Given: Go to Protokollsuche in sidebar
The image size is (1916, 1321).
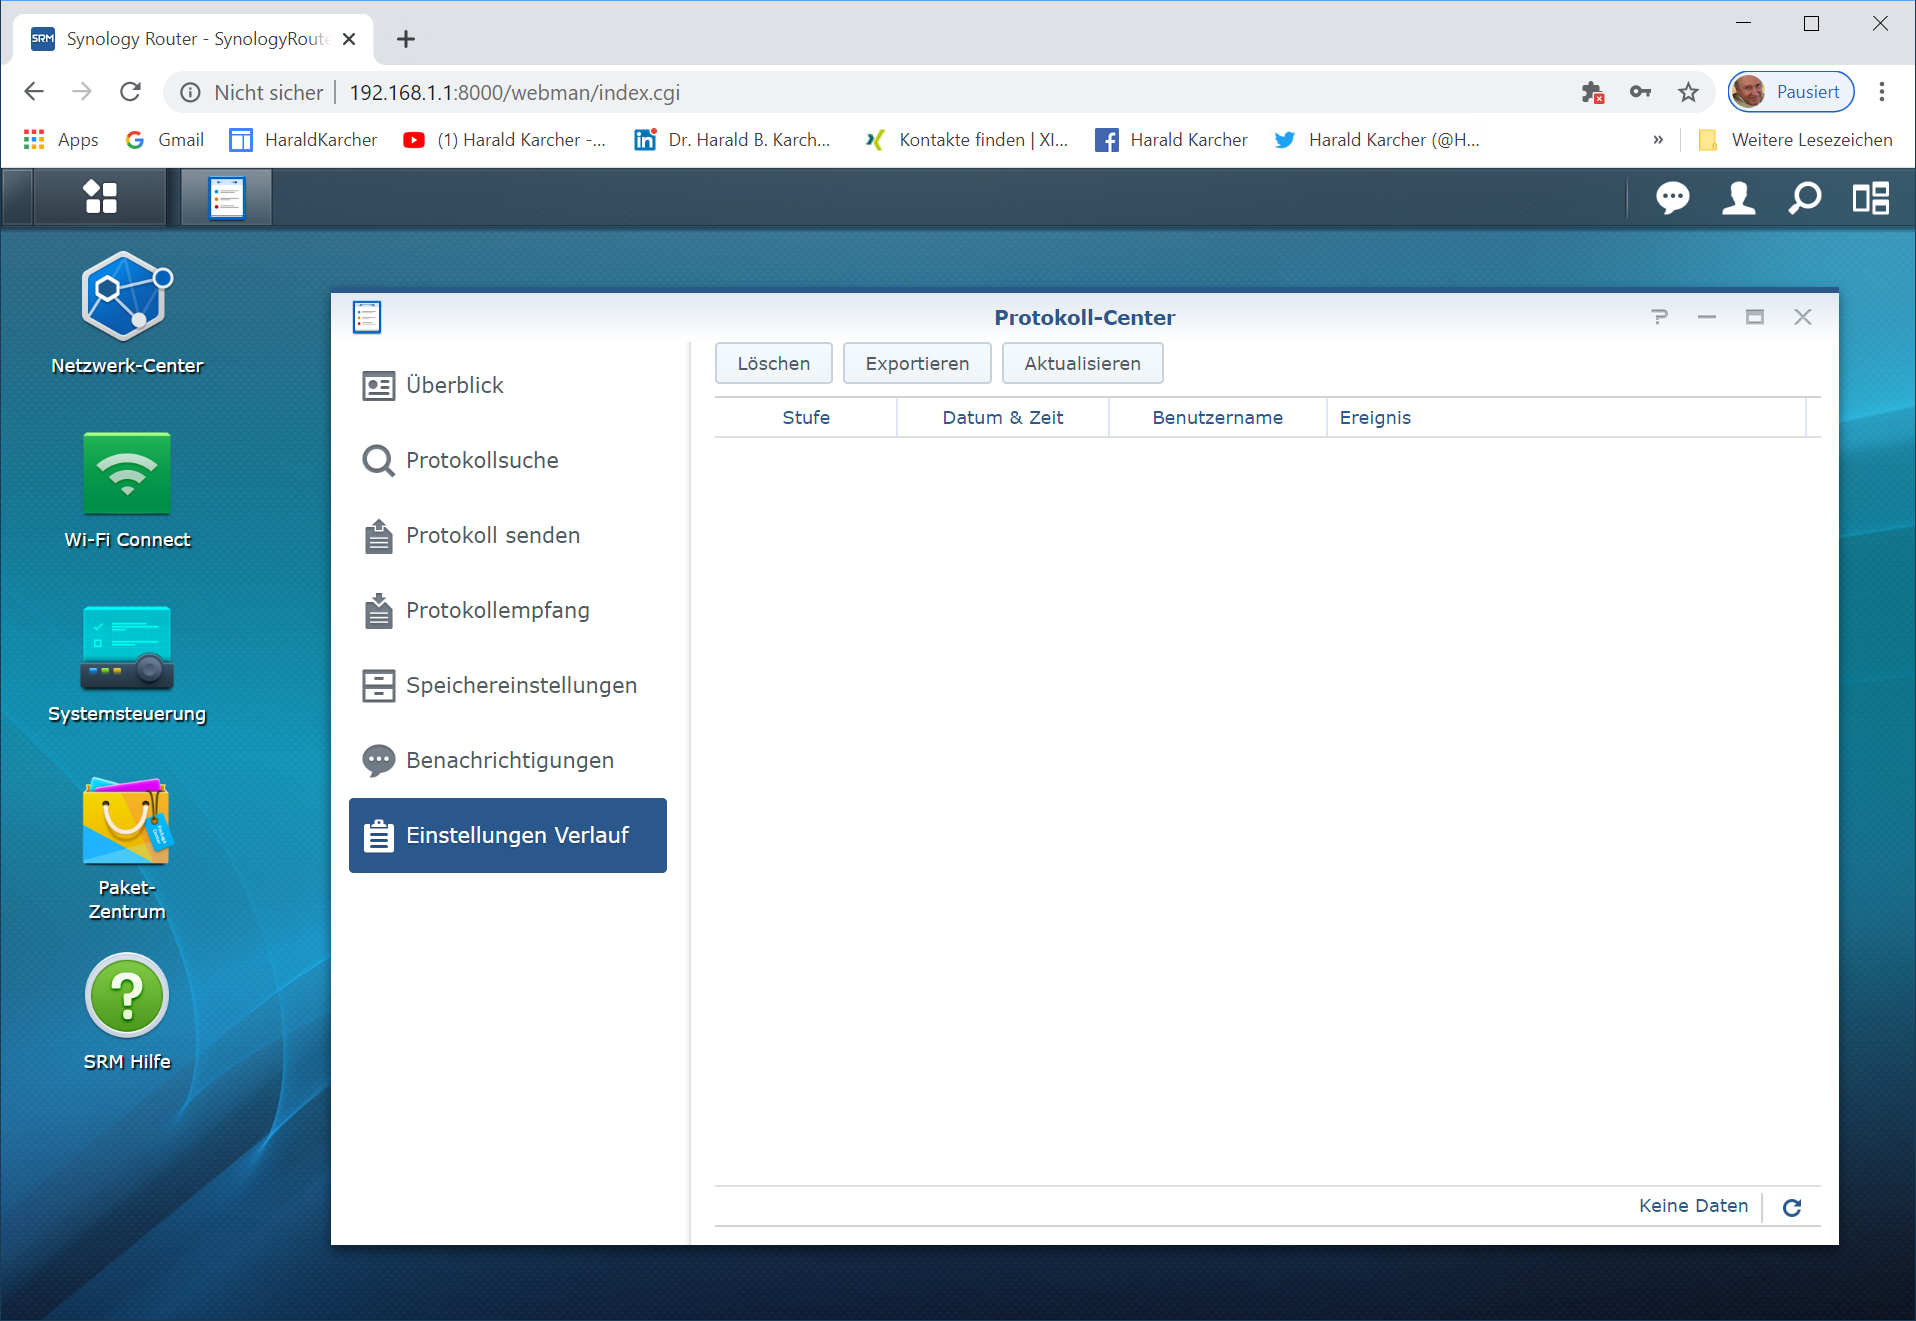Looking at the screenshot, I should tap(482, 461).
